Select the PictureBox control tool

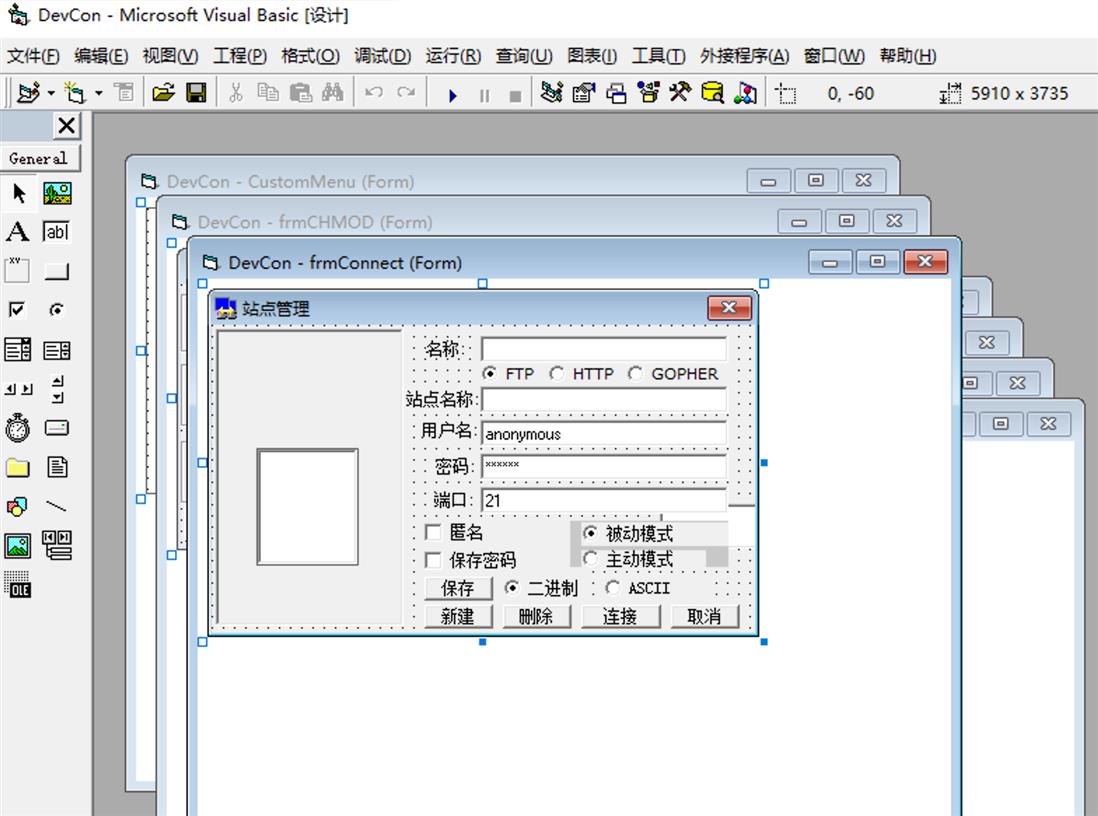tap(57, 193)
